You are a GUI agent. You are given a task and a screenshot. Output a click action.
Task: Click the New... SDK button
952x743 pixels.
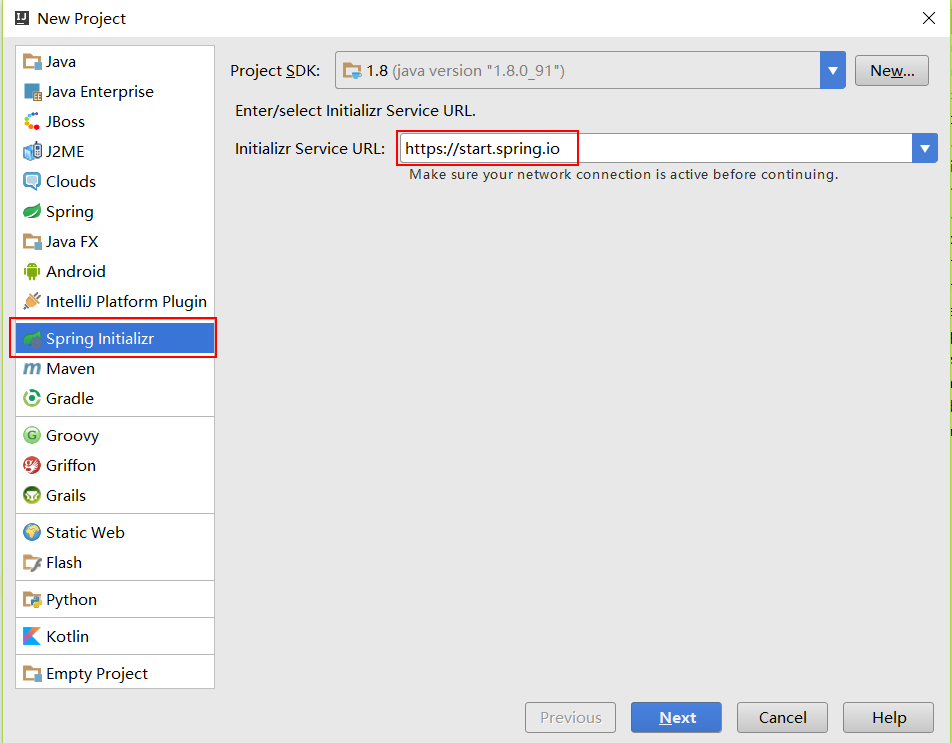click(892, 70)
